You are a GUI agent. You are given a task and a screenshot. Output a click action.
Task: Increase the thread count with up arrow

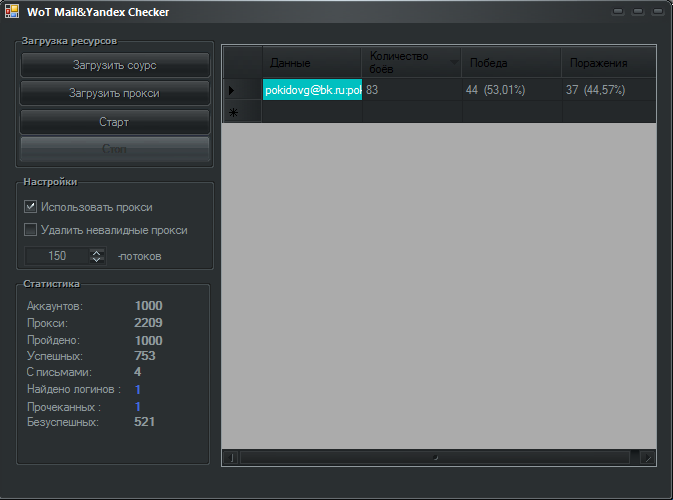tap(97, 252)
